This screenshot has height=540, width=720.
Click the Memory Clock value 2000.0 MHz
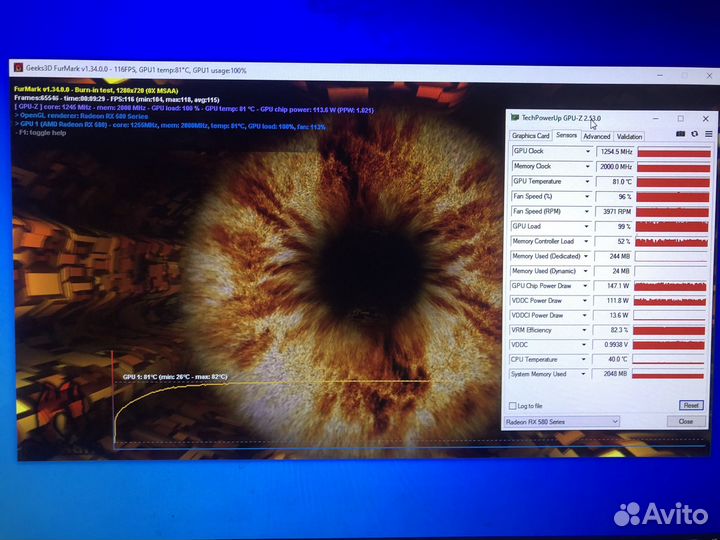coord(614,167)
